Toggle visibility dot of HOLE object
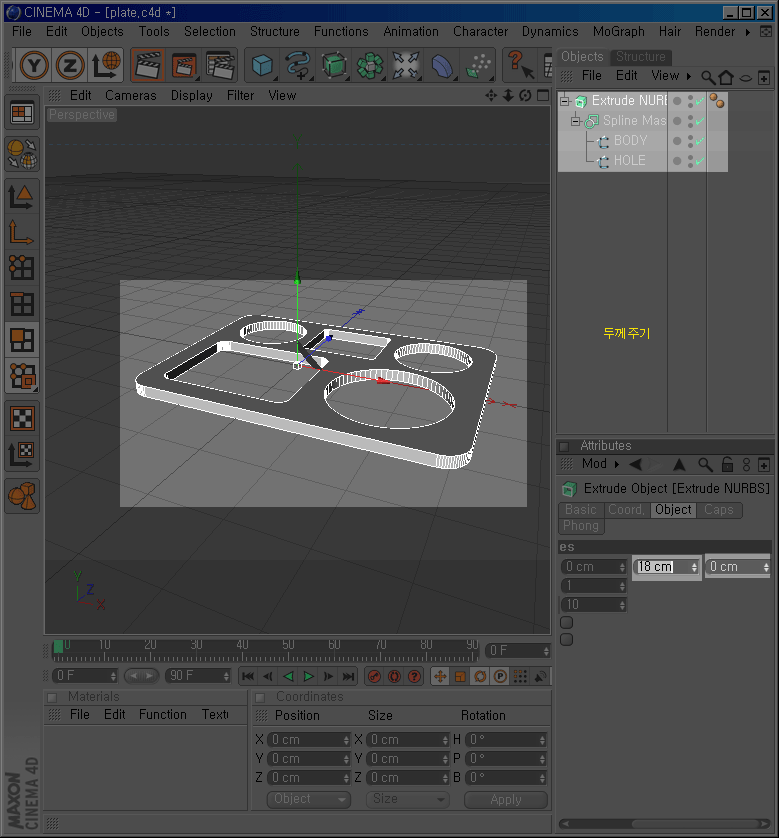This screenshot has height=838, width=779. 677,161
